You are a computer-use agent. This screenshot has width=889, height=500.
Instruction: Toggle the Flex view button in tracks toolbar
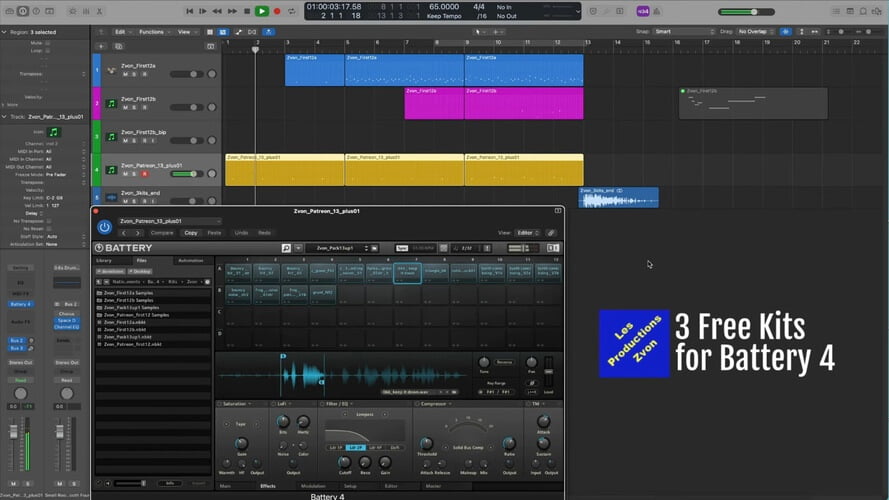tap(252, 32)
